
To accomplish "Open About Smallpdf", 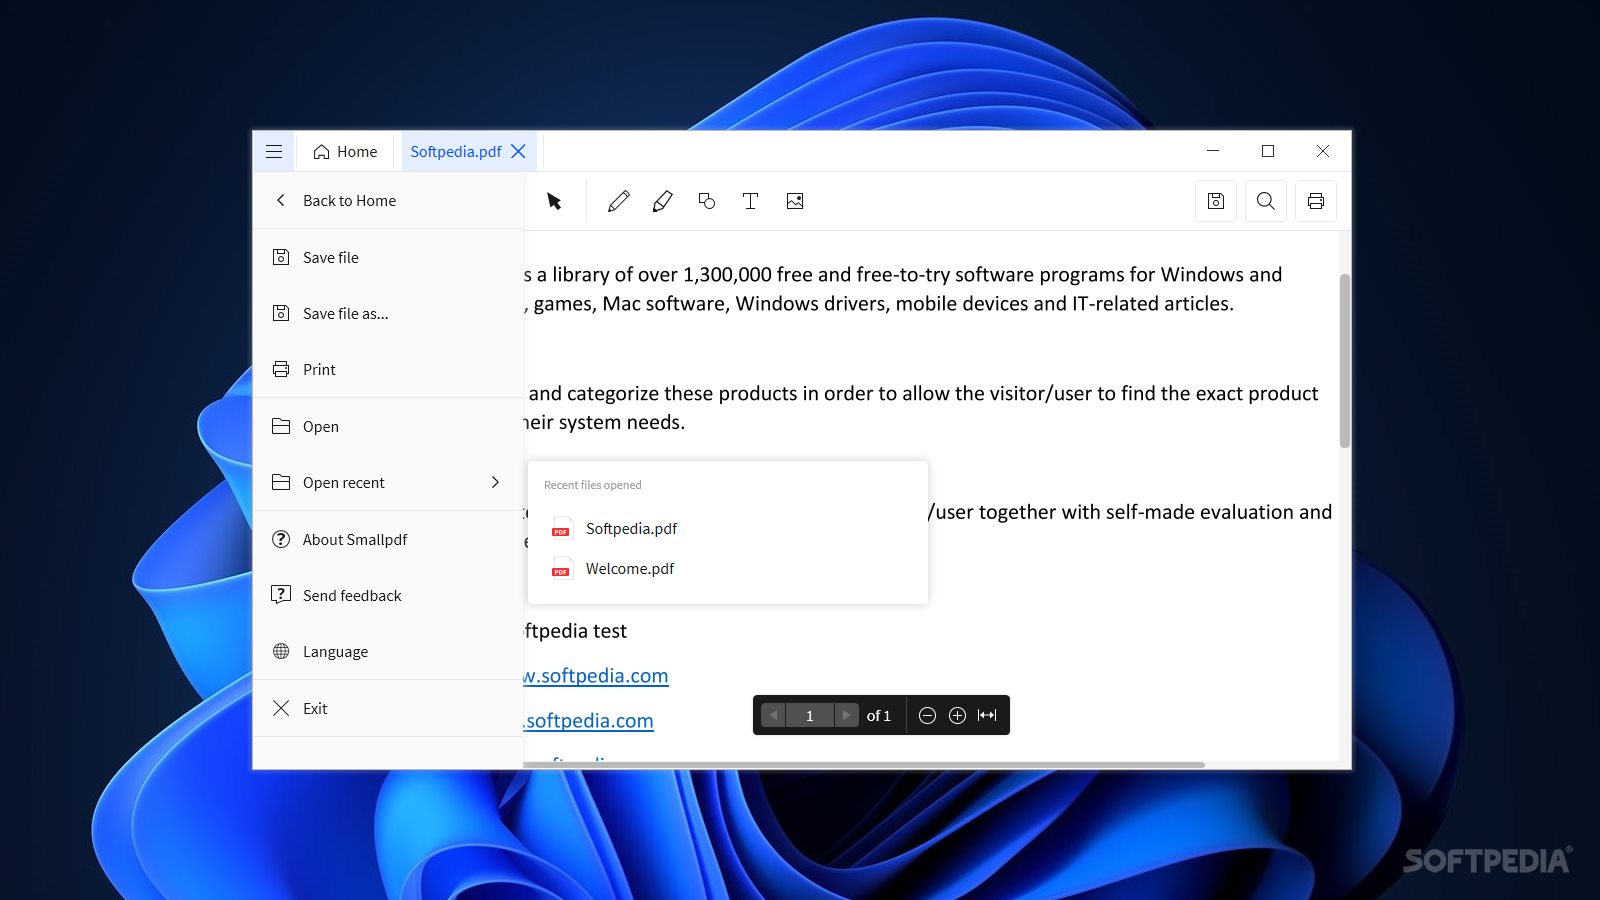I will 388,539.
